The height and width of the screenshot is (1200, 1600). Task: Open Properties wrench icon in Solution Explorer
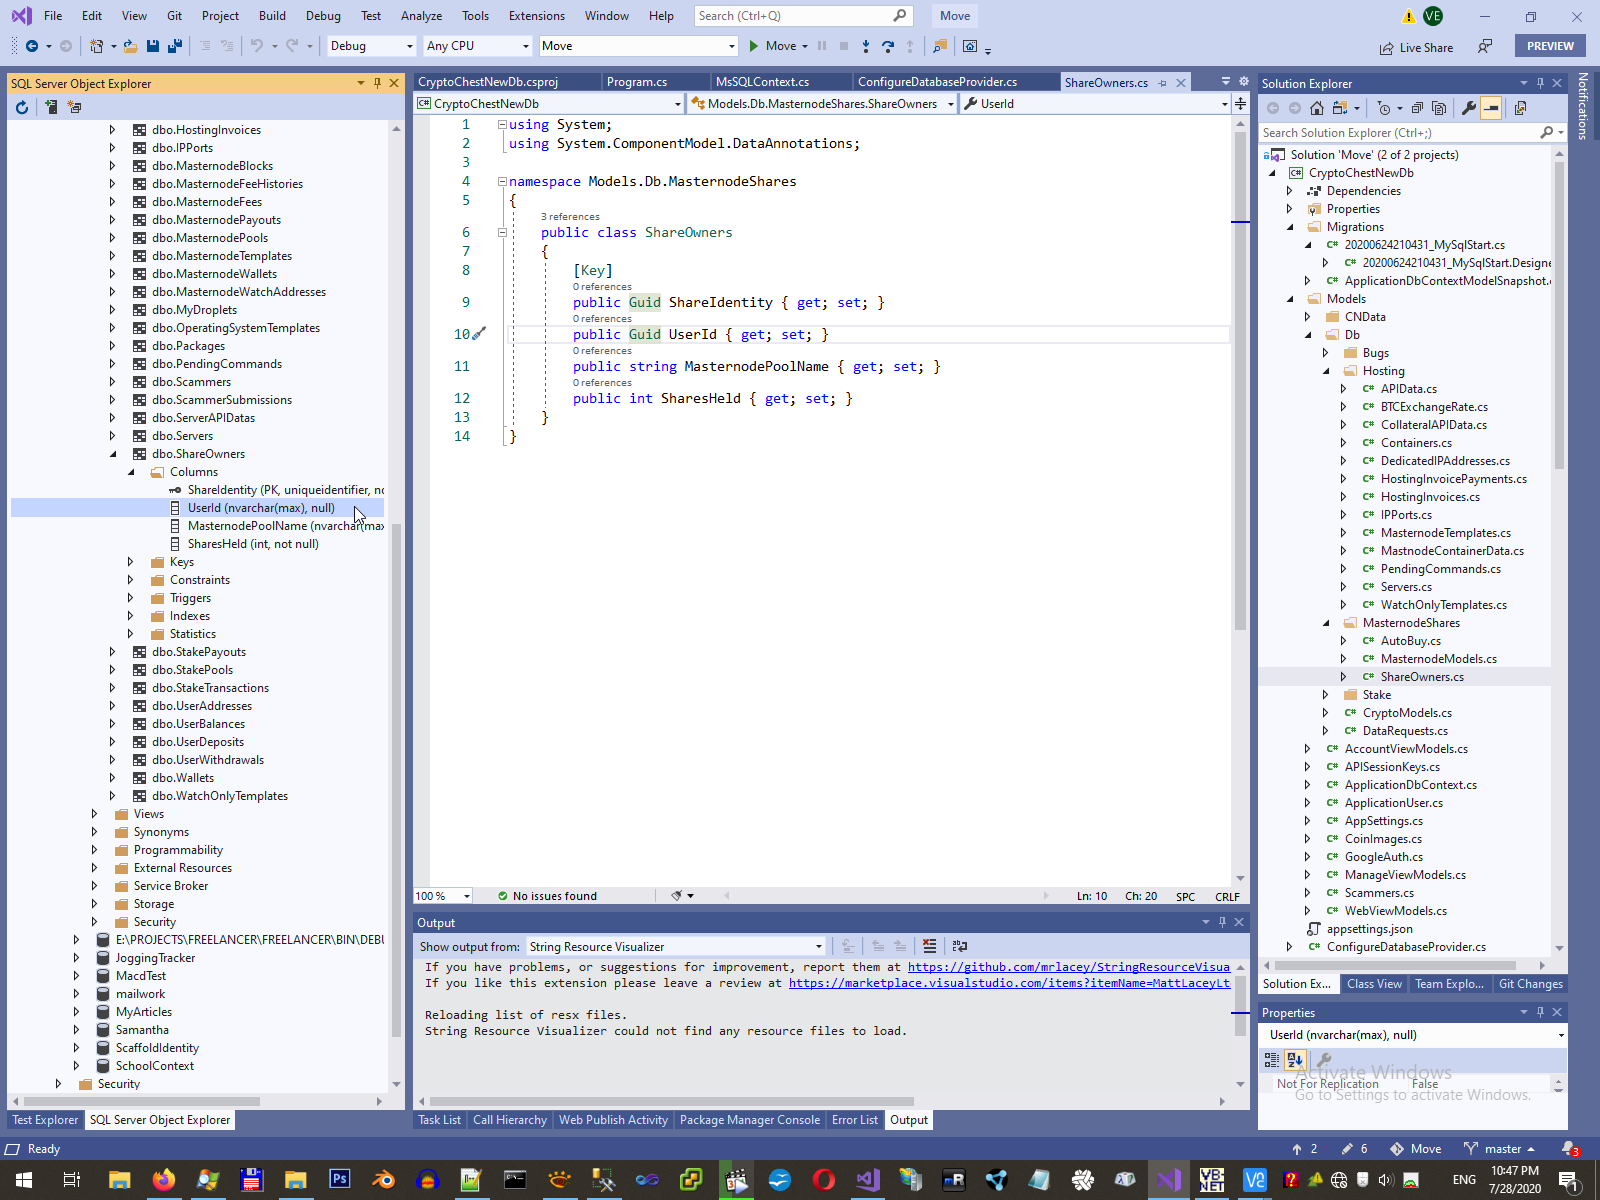pyautogui.click(x=1468, y=108)
